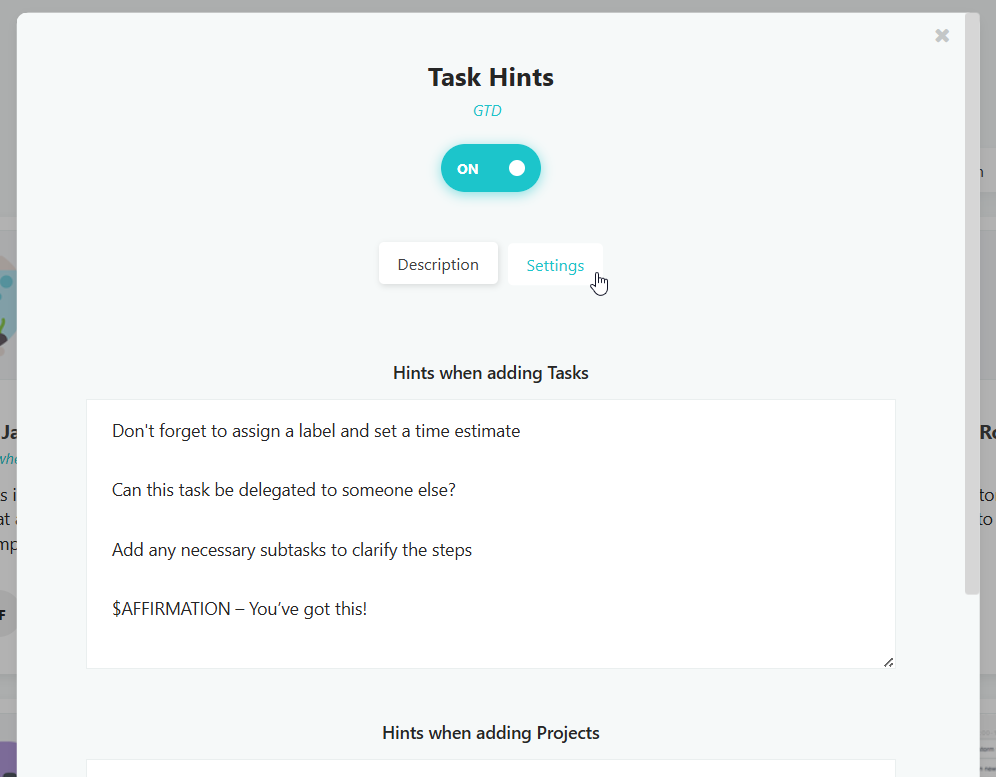Click the "Add any necessary subtasks" line
Viewport: 996px width, 777px height.
pyautogui.click(x=292, y=550)
